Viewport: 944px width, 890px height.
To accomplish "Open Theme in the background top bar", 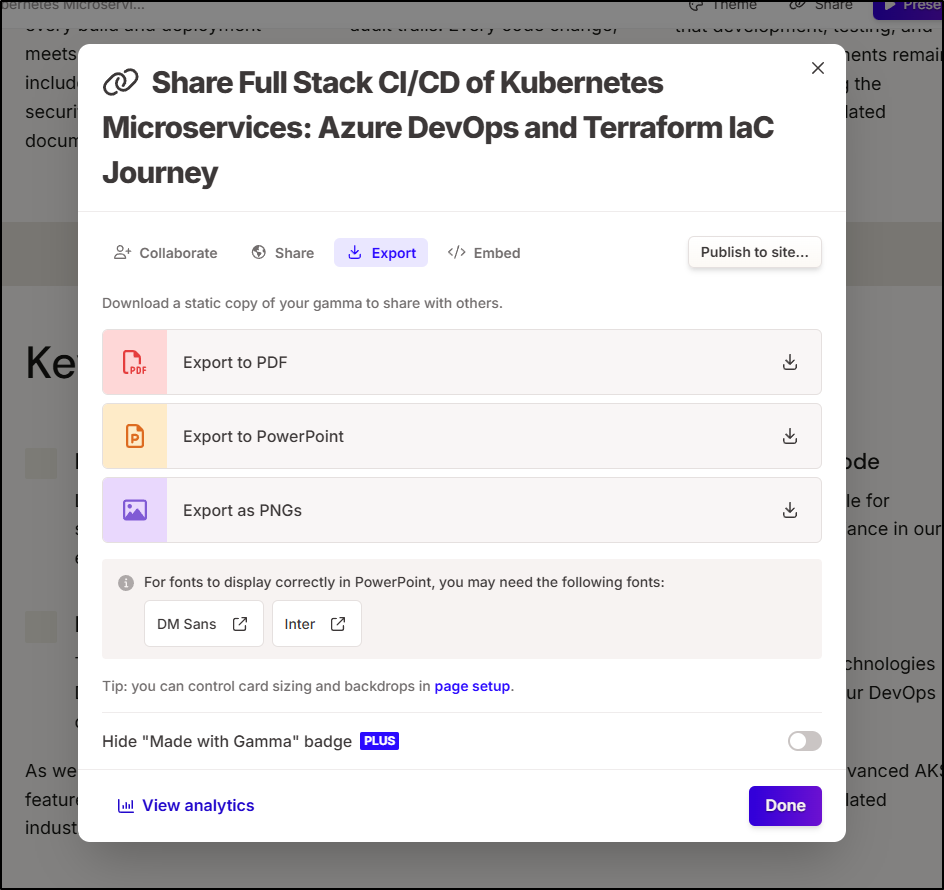I will (x=722, y=5).
